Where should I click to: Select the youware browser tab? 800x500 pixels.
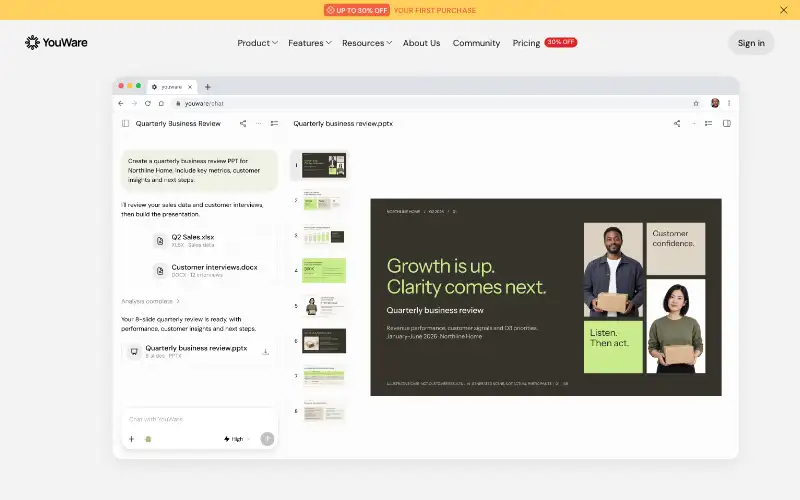point(172,87)
